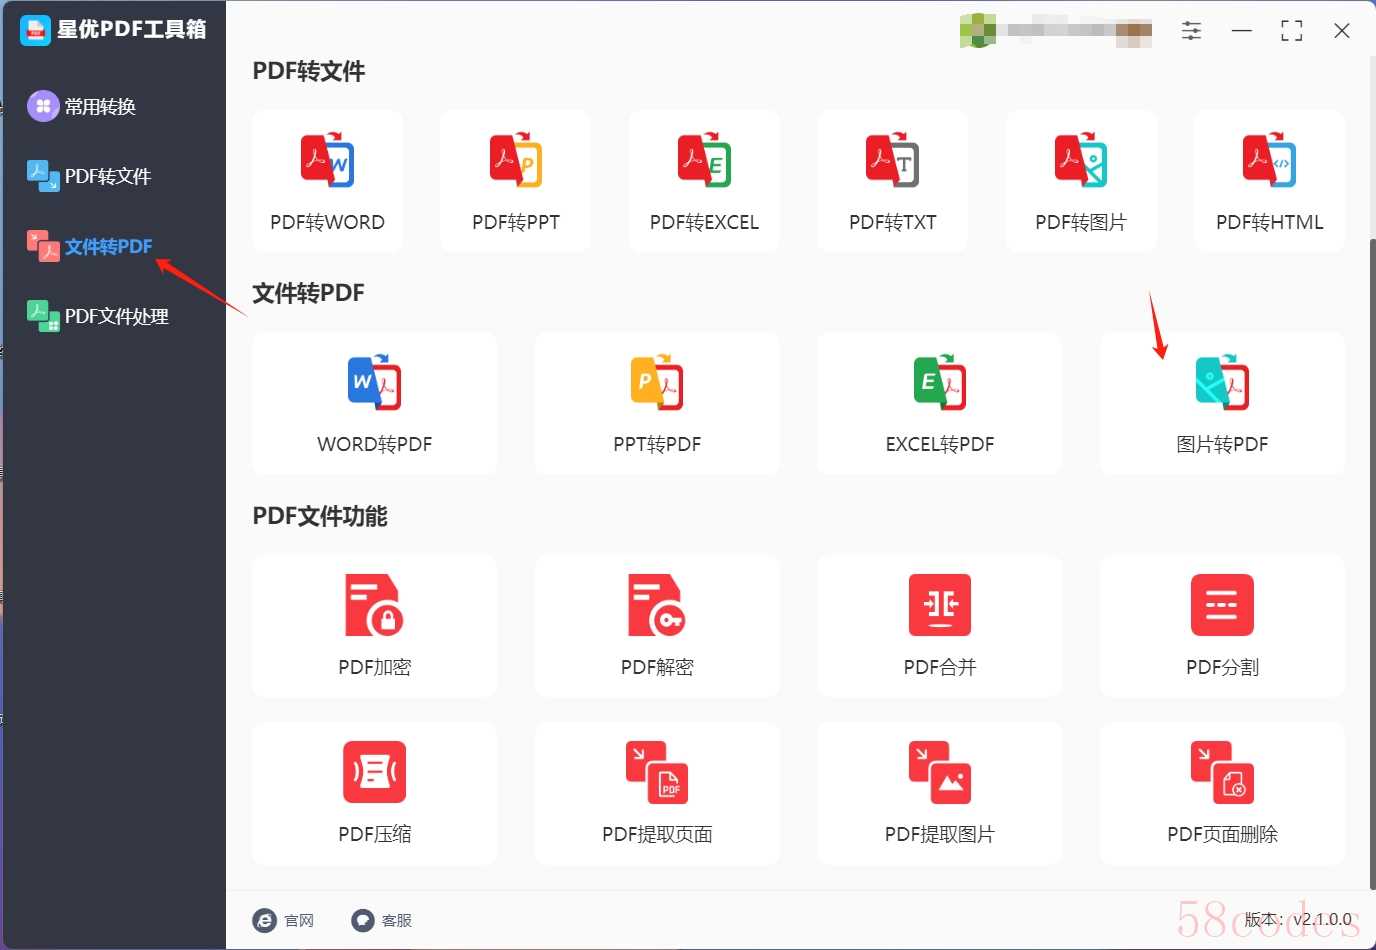
Task: Open the settings sliders icon in title bar
Action: click(1191, 31)
